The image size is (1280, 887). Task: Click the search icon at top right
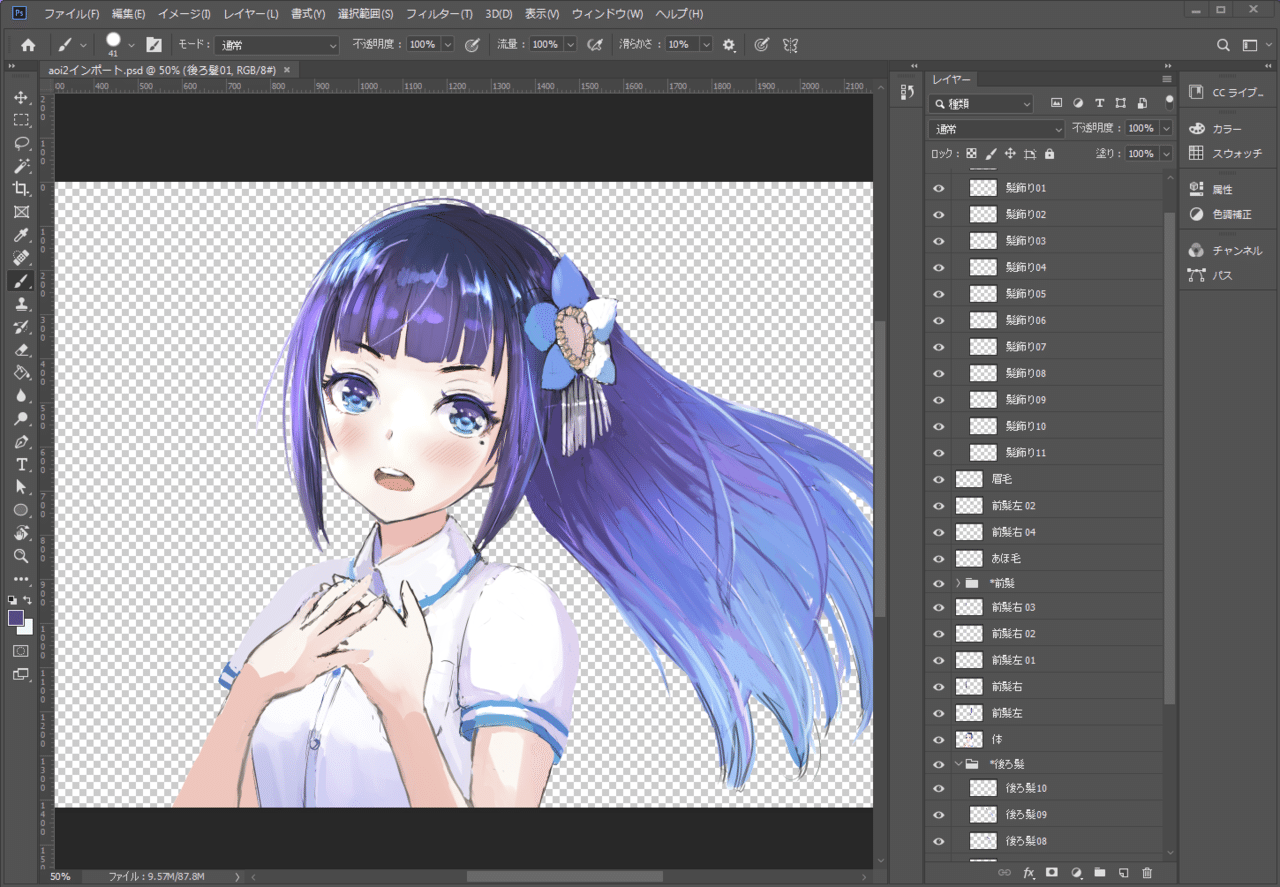point(1223,45)
